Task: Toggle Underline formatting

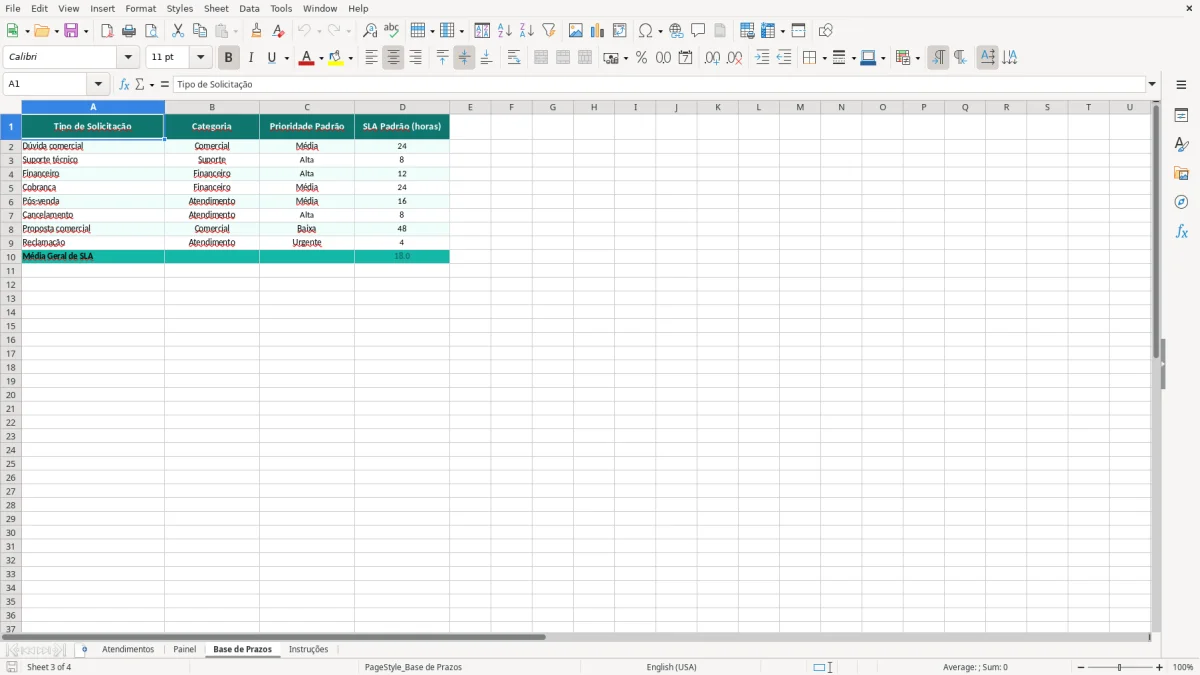Action: (271, 58)
